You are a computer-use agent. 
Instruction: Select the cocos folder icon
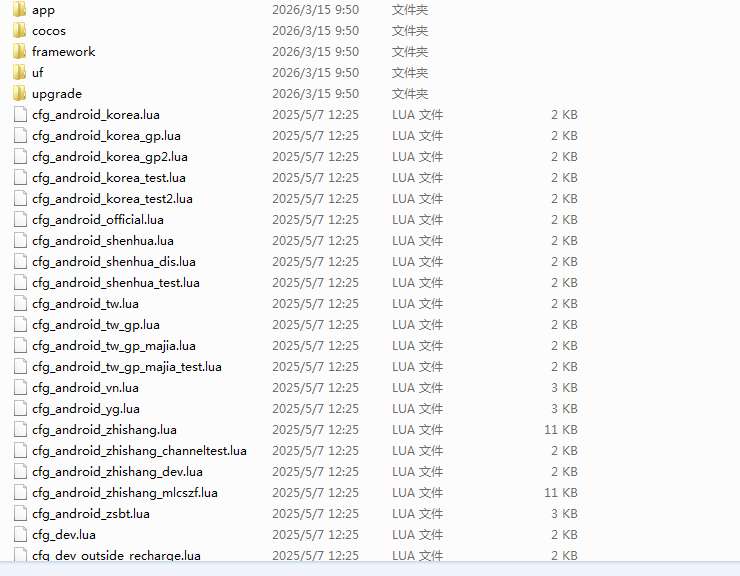click(20, 30)
